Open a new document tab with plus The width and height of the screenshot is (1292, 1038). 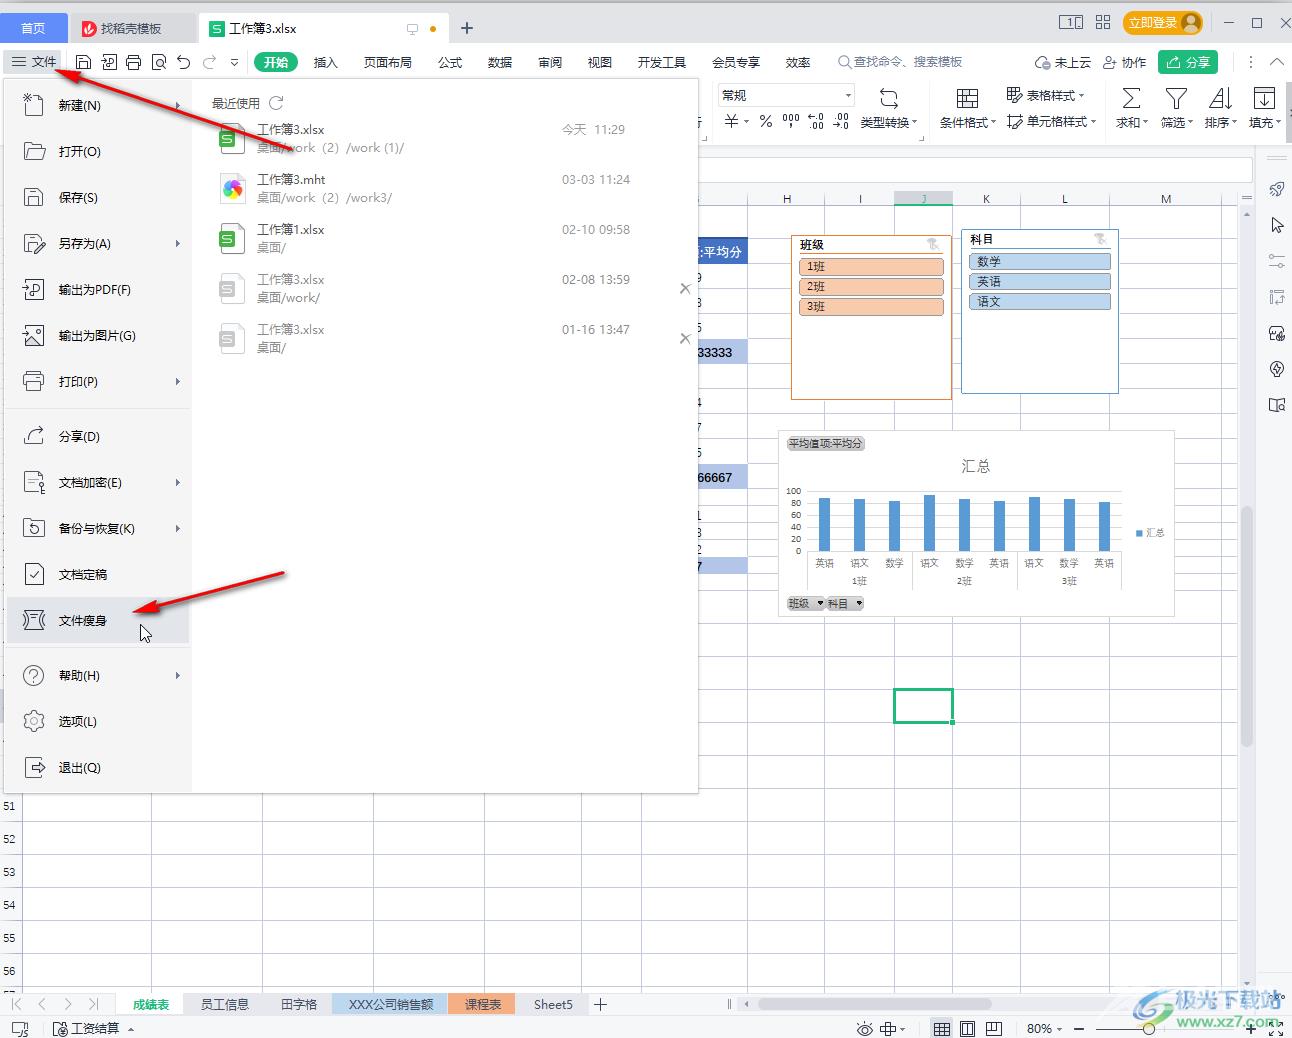[467, 28]
